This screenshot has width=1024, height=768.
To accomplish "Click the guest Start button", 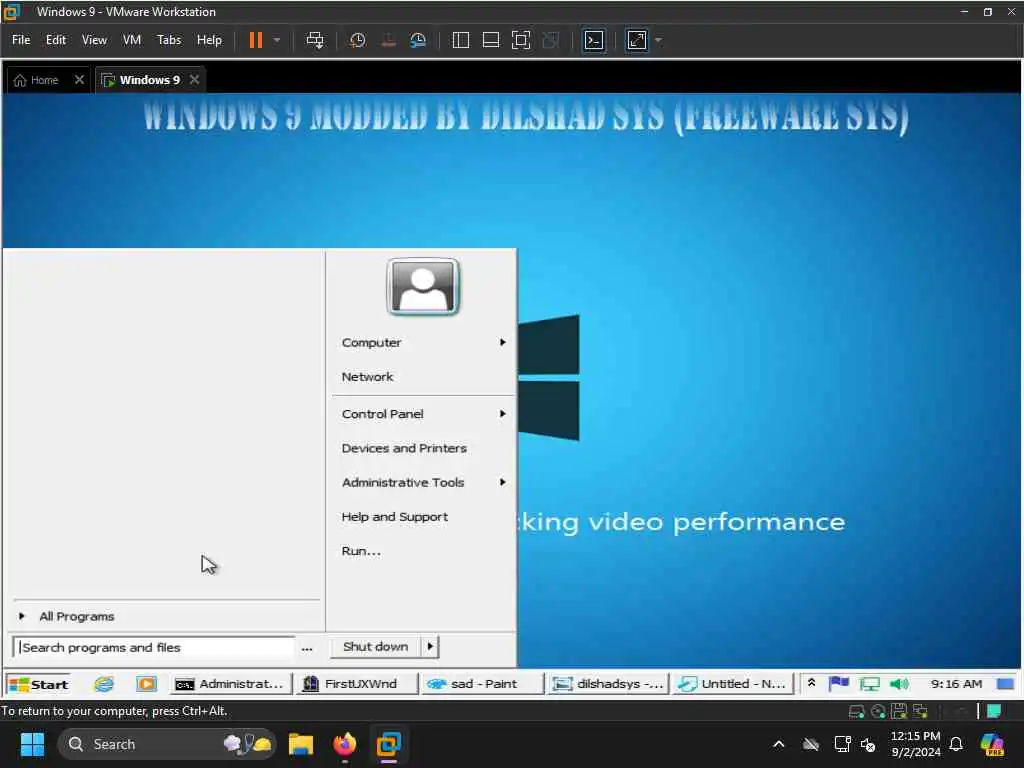I will [x=39, y=684].
